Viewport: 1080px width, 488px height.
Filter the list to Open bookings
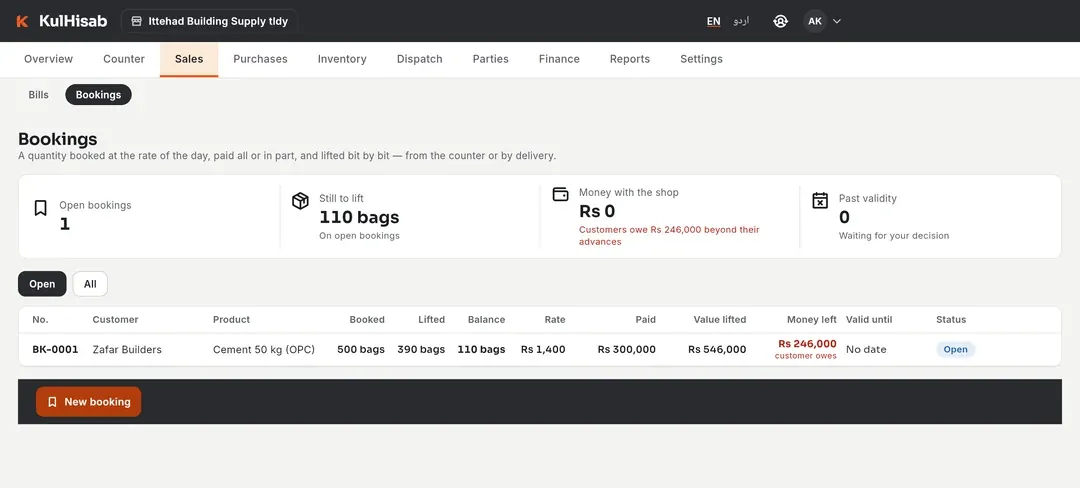(x=42, y=284)
